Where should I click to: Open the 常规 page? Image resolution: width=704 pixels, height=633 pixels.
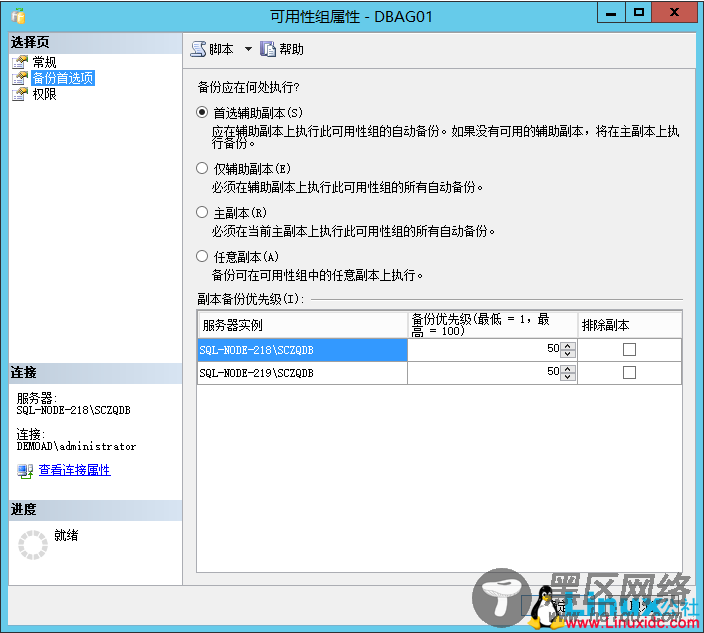[x=44, y=62]
